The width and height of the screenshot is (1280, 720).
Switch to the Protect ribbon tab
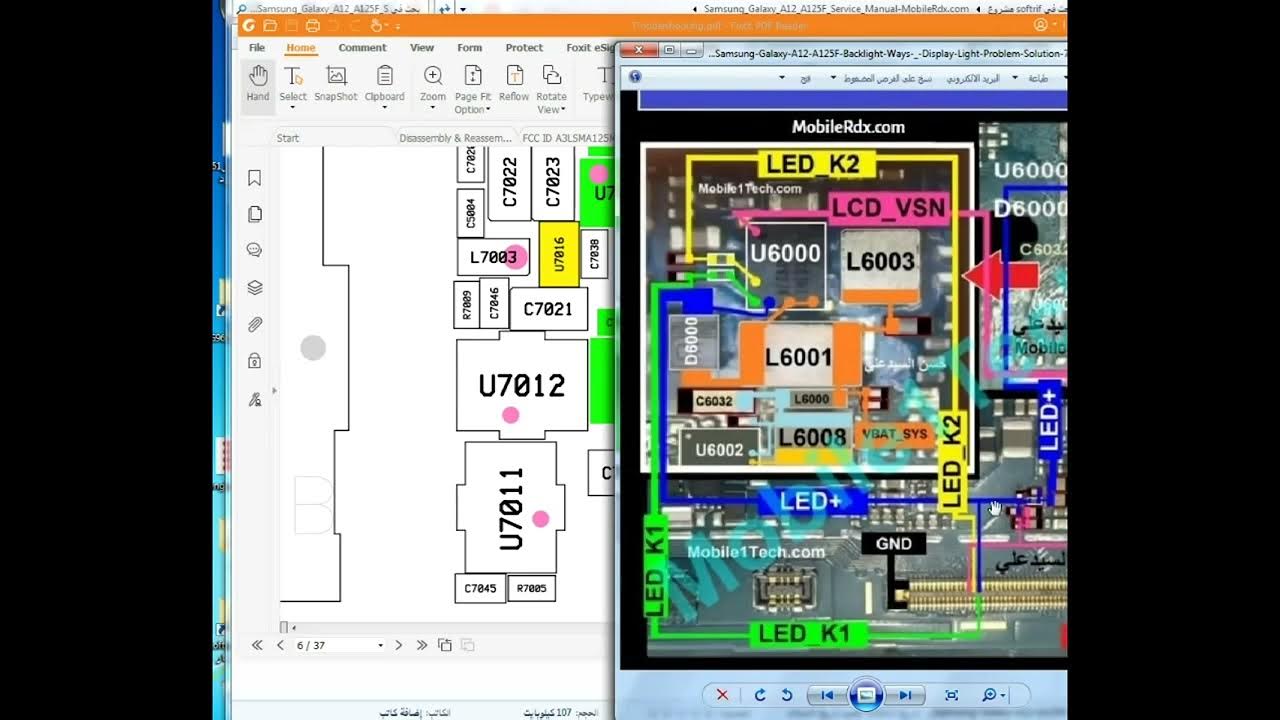pyautogui.click(x=524, y=47)
